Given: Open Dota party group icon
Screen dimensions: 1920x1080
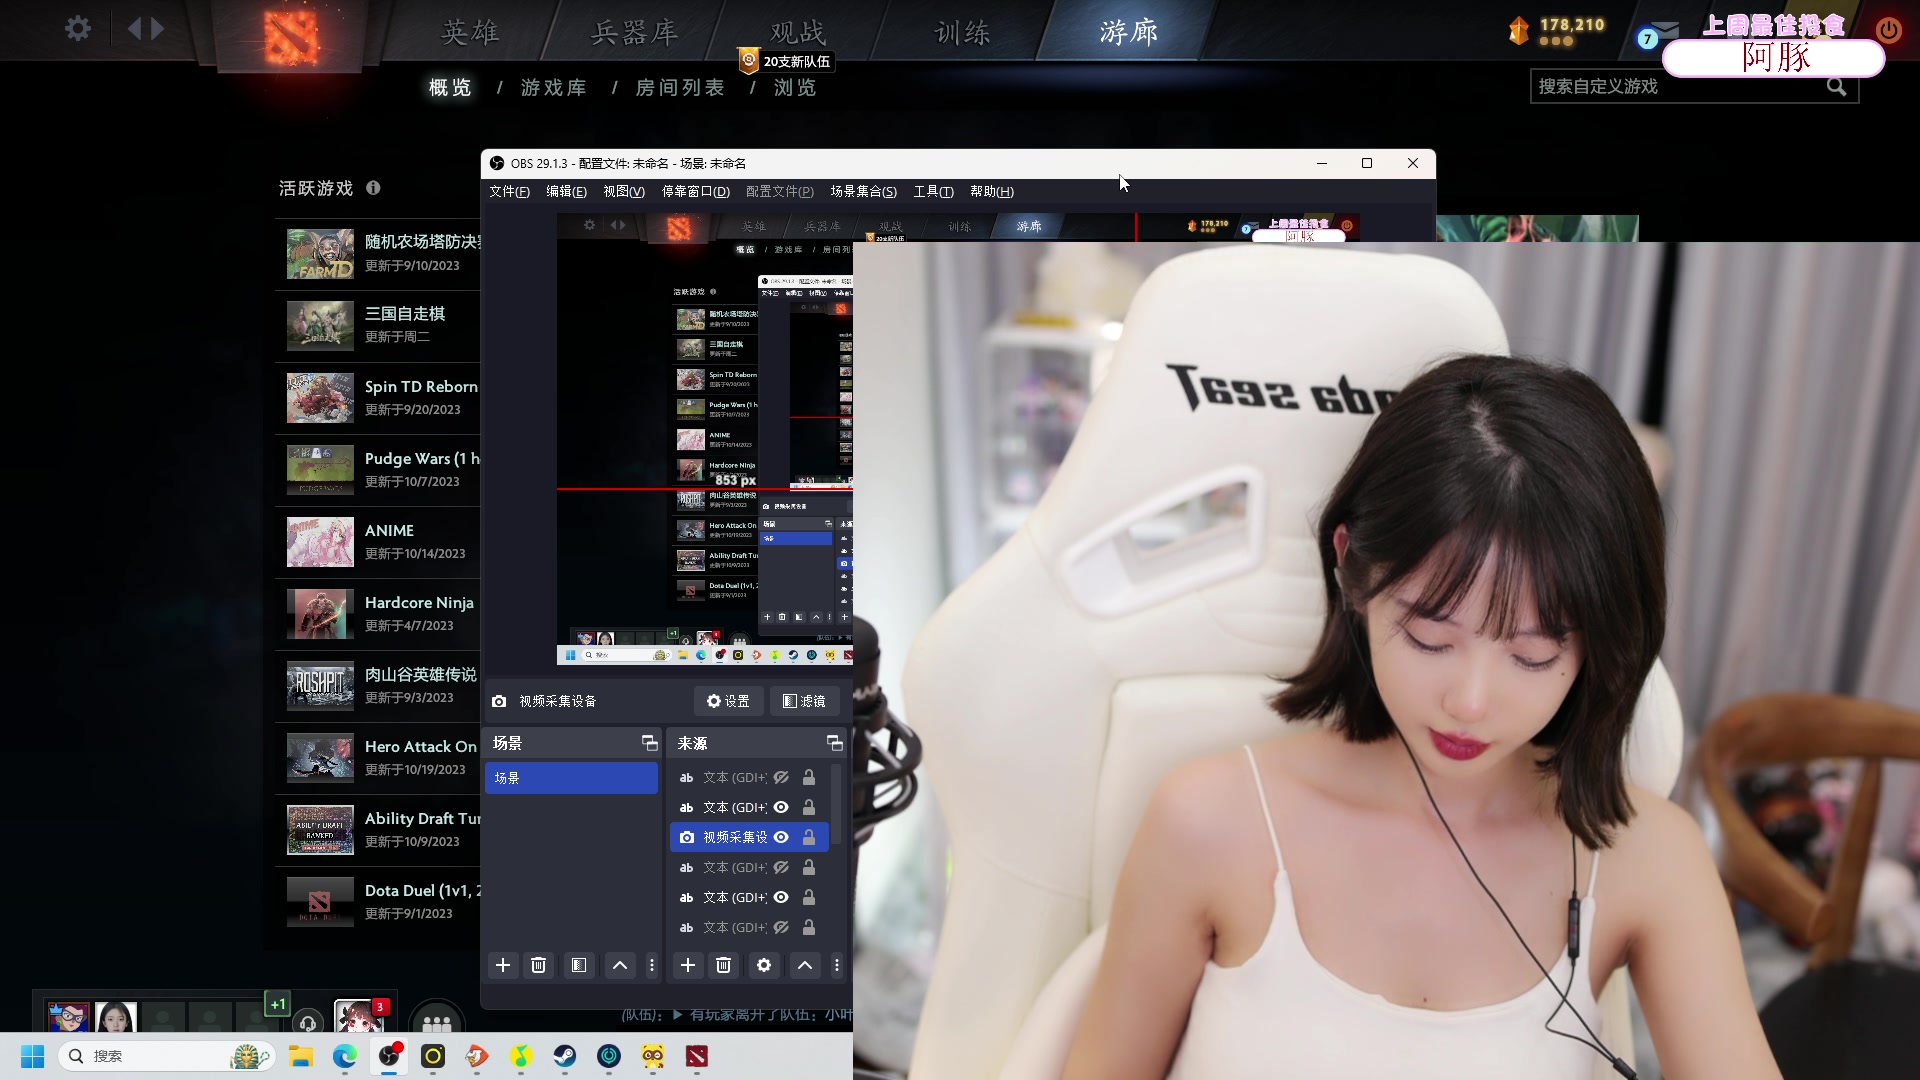Looking at the screenshot, I should tap(437, 1022).
